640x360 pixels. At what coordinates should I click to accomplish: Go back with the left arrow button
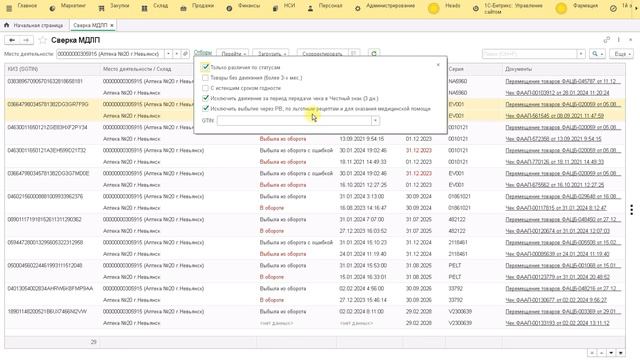[12, 40]
